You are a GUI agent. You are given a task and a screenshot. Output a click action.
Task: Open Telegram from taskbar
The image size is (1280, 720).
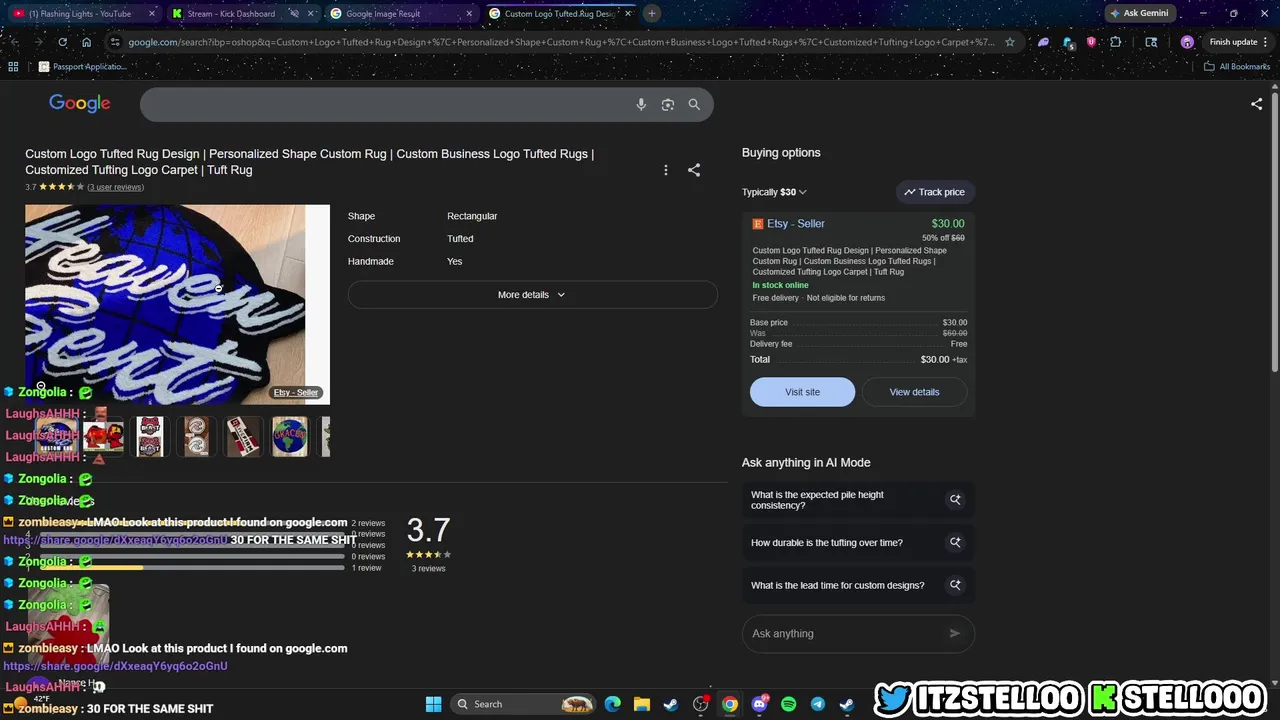tap(817, 704)
